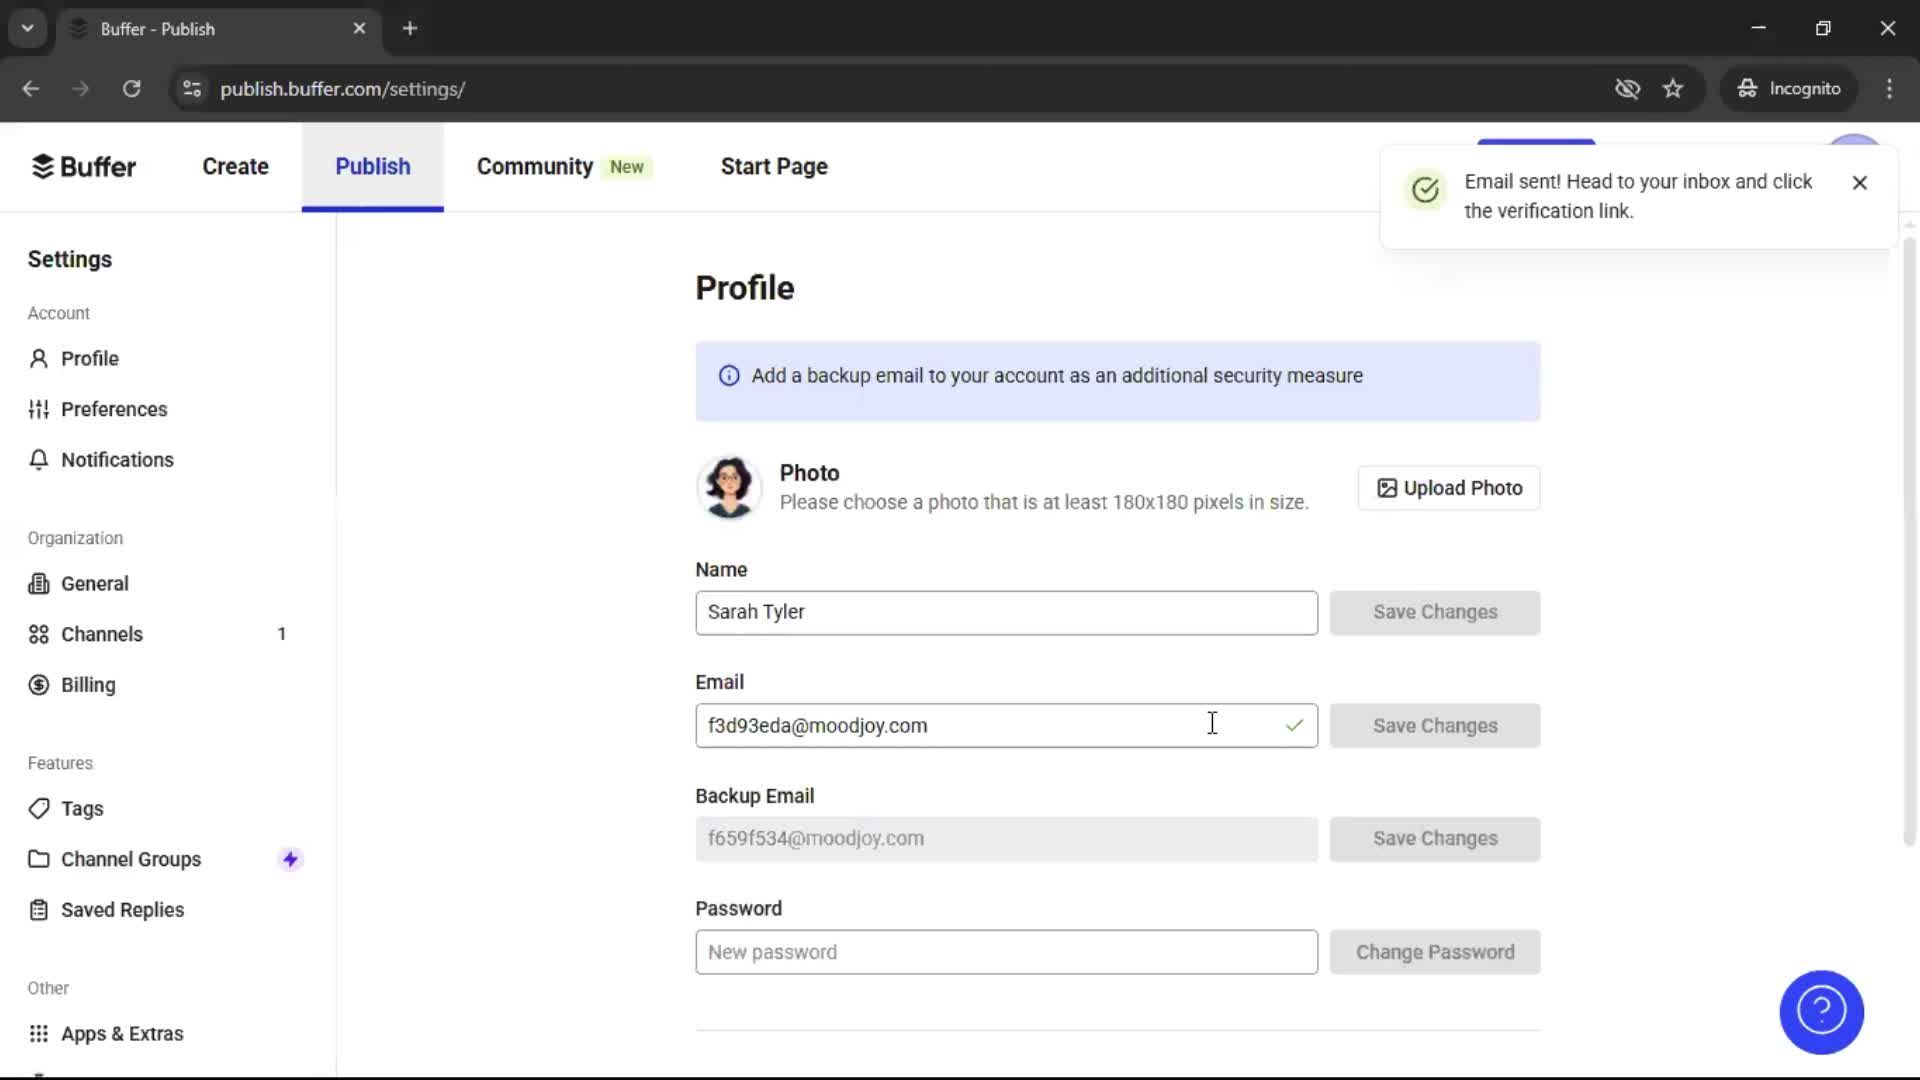1920x1080 pixels.
Task: Click the Change Password button
Action: (x=1434, y=951)
